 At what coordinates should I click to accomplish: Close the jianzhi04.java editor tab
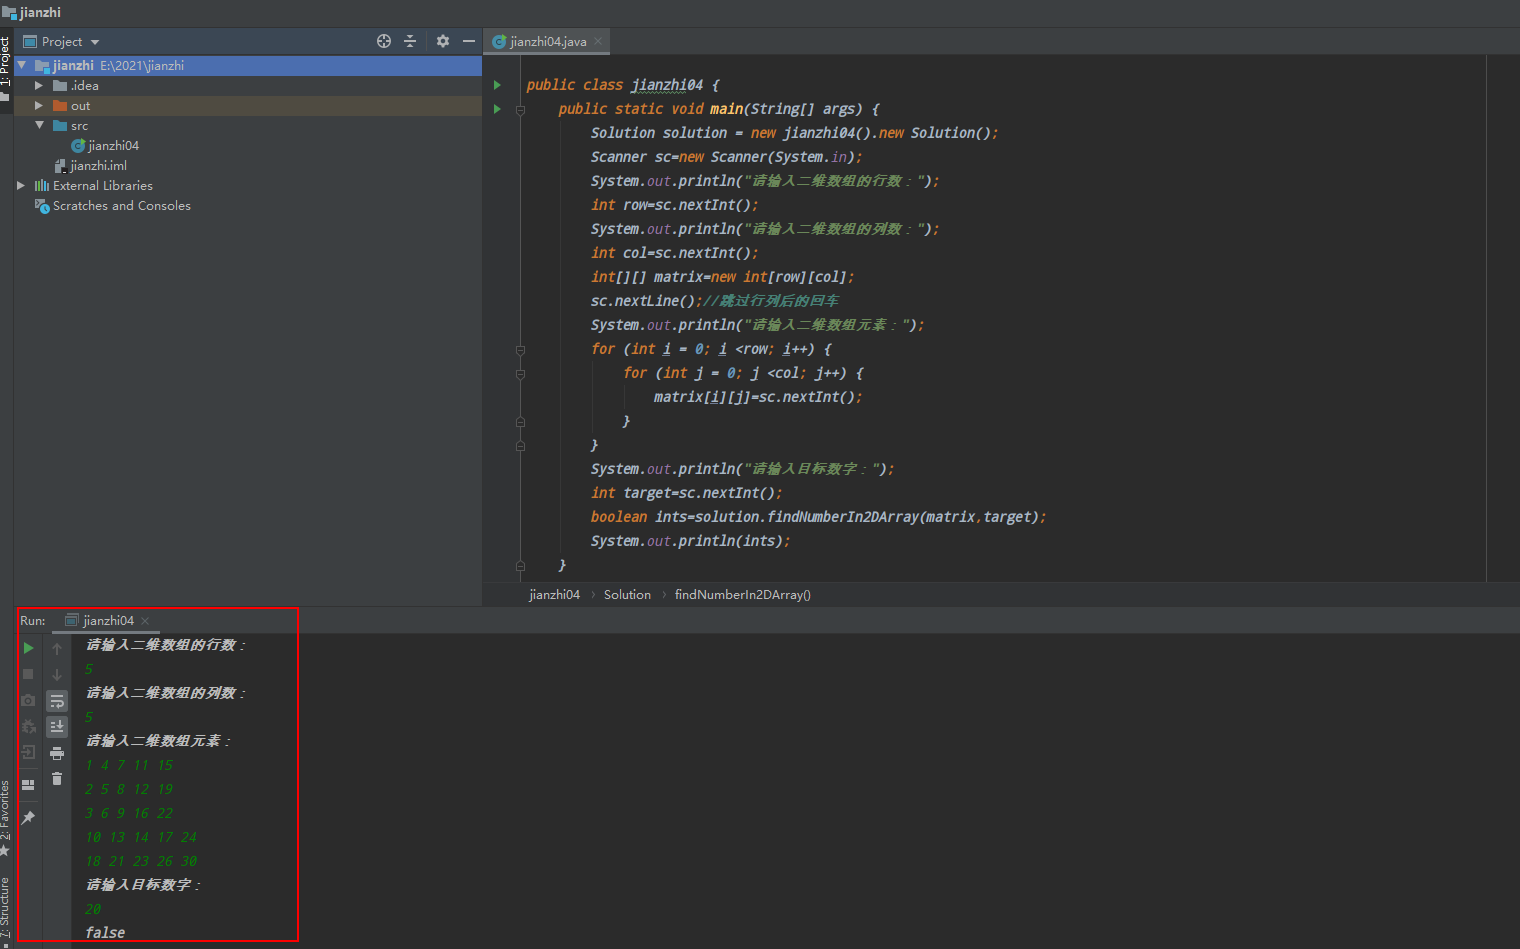coord(598,41)
